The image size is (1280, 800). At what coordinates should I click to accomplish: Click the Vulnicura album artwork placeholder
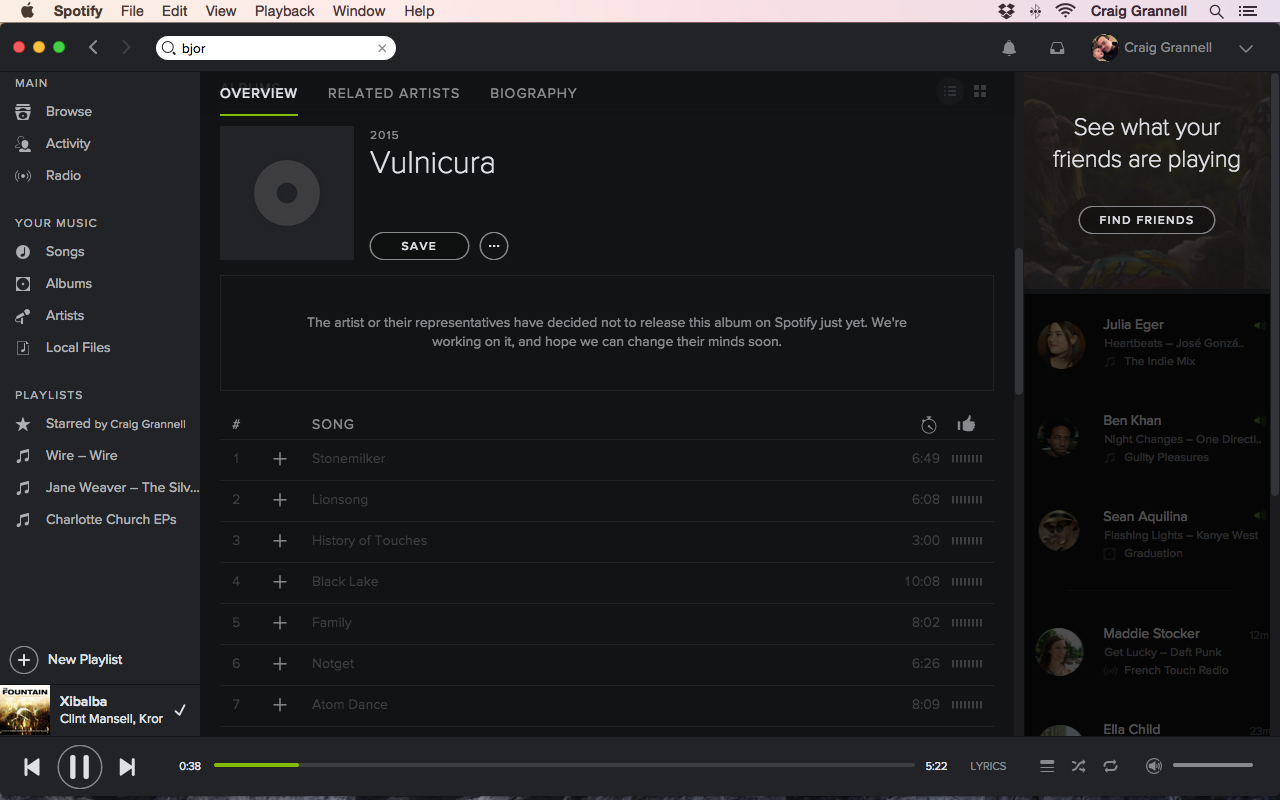tap(287, 193)
